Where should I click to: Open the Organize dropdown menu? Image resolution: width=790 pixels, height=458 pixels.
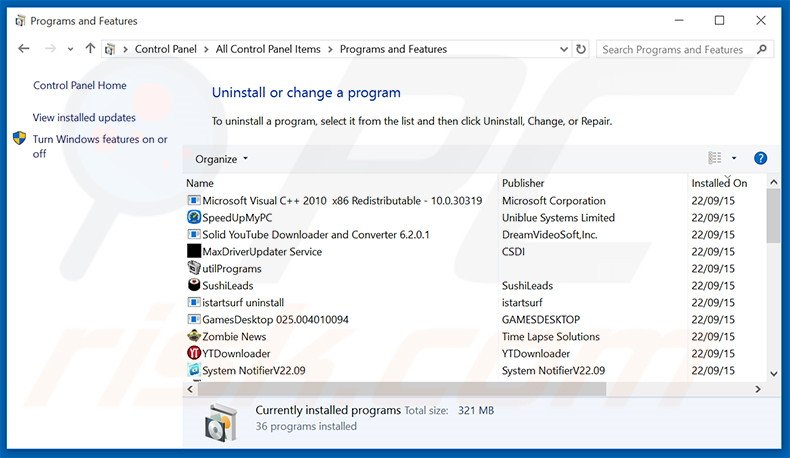(222, 159)
